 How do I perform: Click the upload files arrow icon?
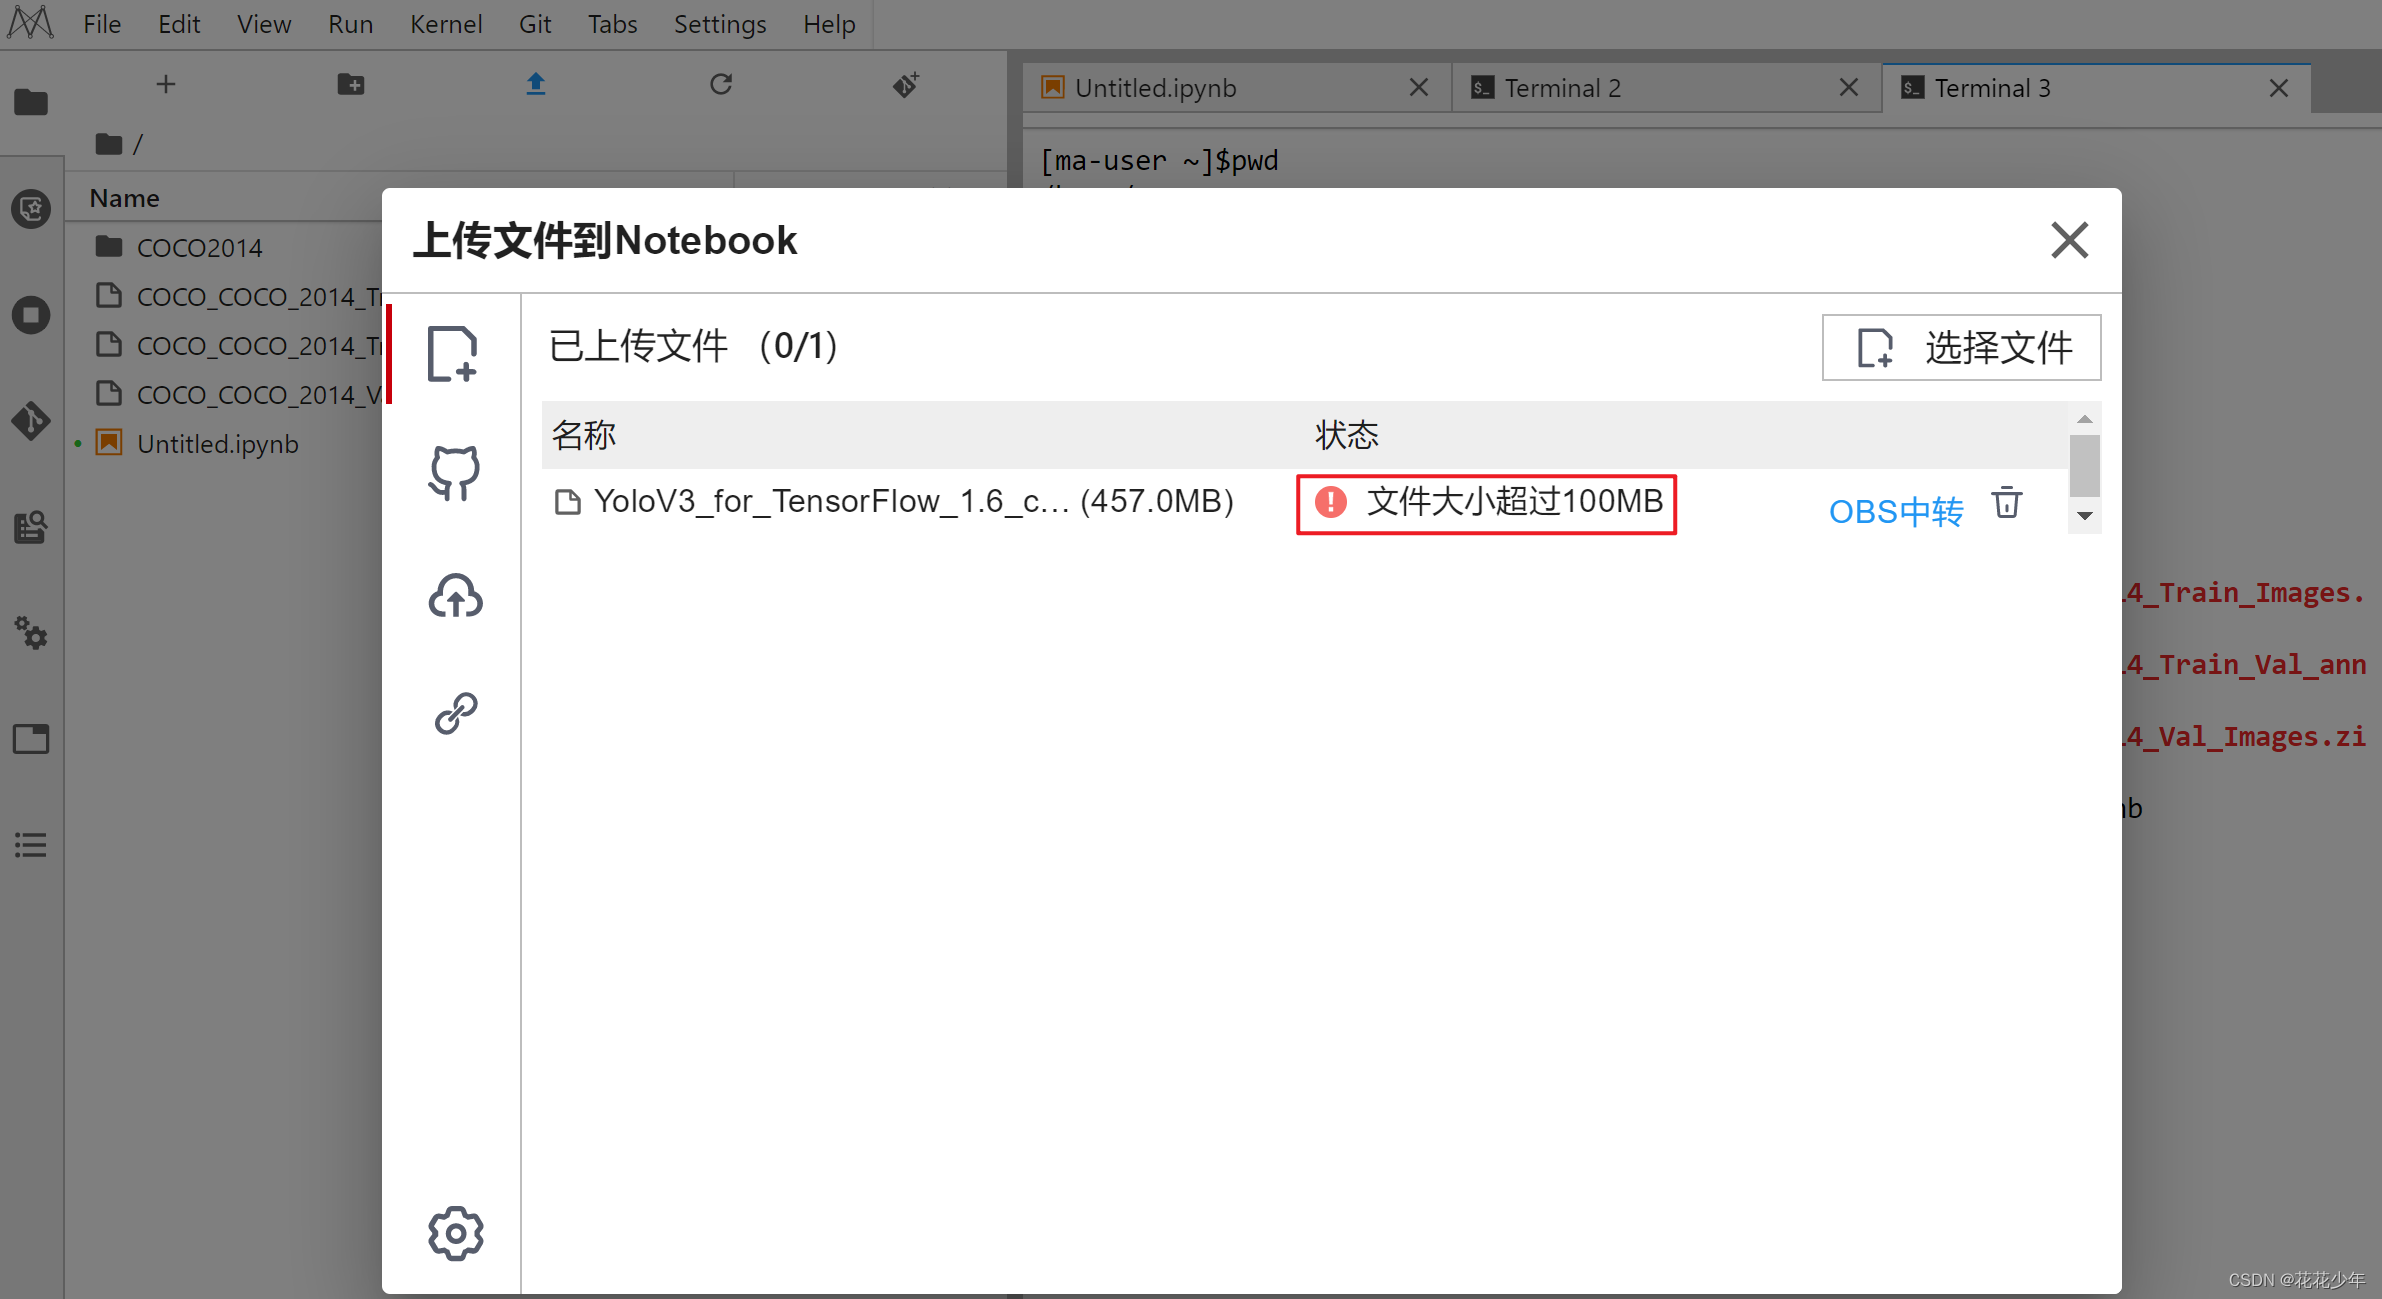536,85
